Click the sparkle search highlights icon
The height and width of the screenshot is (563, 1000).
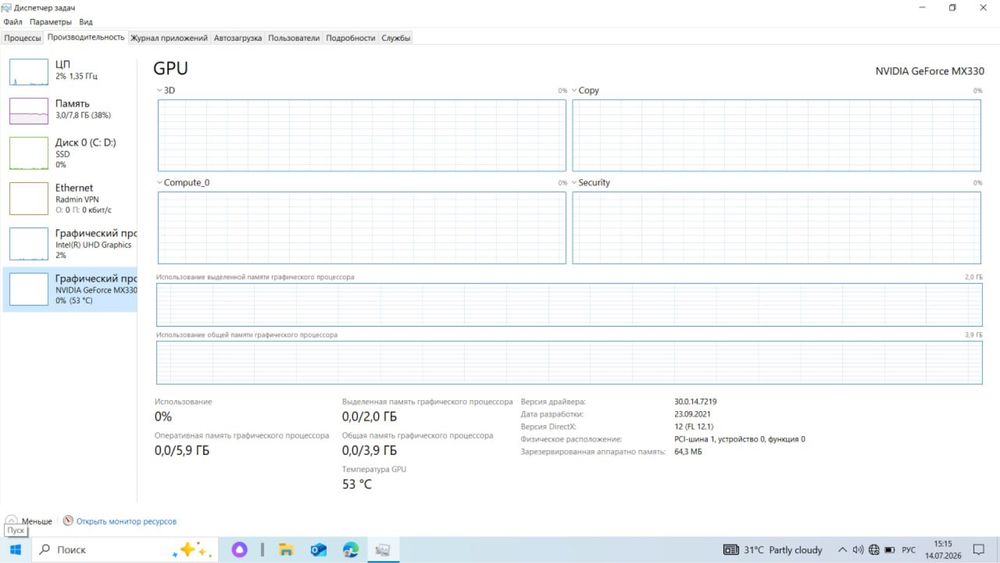(191, 550)
